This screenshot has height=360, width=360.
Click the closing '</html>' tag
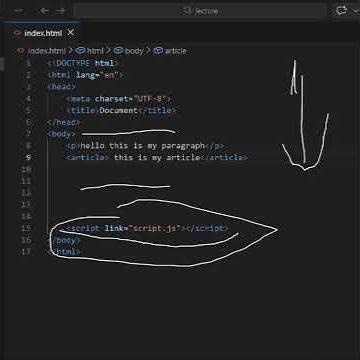coord(64,252)
